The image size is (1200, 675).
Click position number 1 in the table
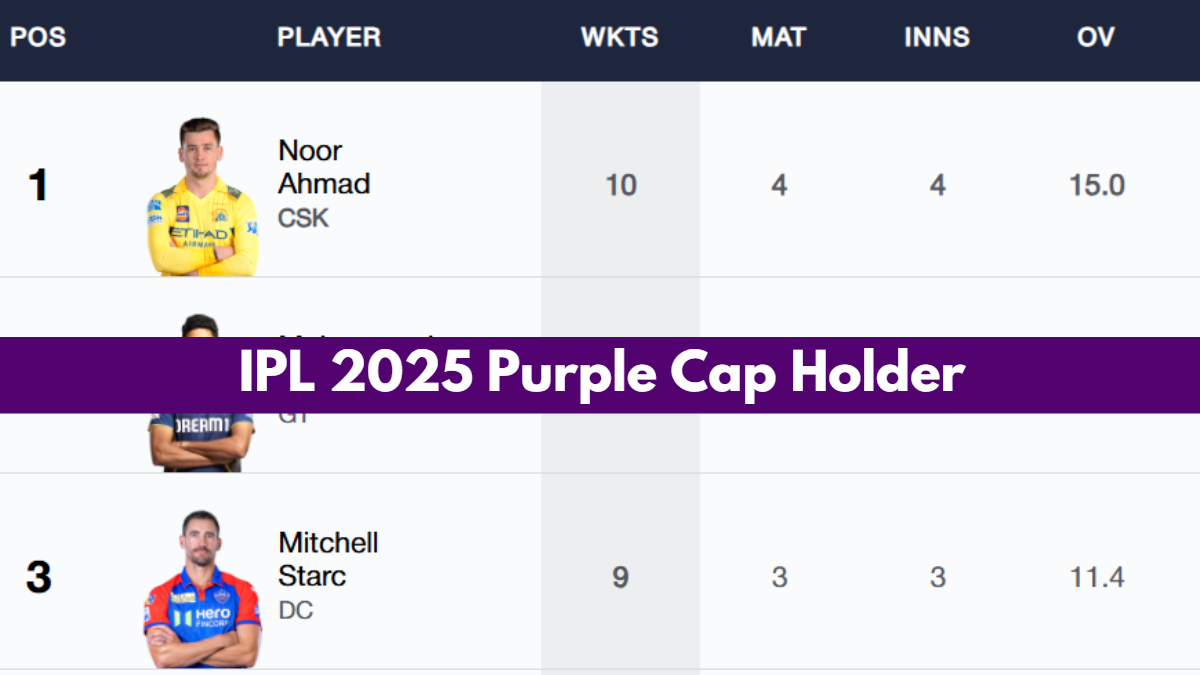tap(38, 185)
